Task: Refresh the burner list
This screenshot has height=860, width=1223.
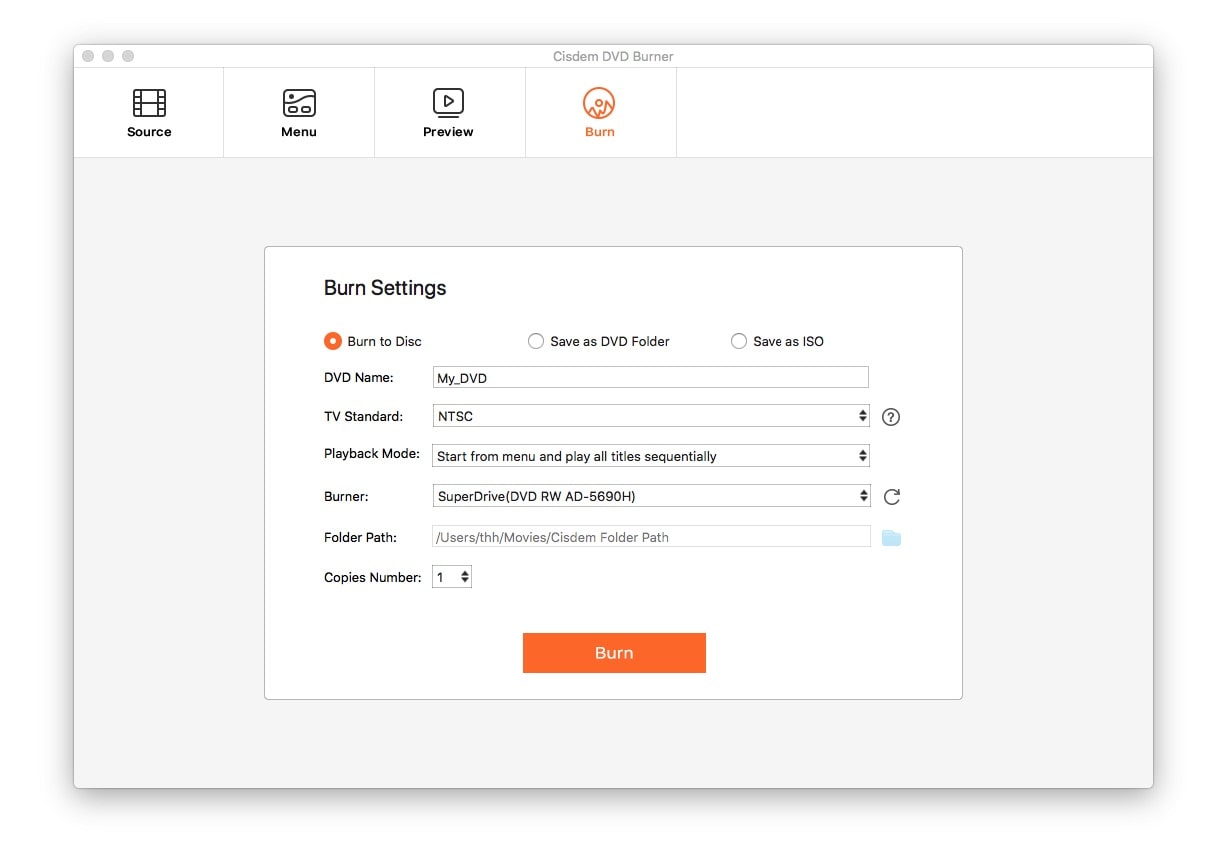Action: pyautogui.click(x=891, y=497)
